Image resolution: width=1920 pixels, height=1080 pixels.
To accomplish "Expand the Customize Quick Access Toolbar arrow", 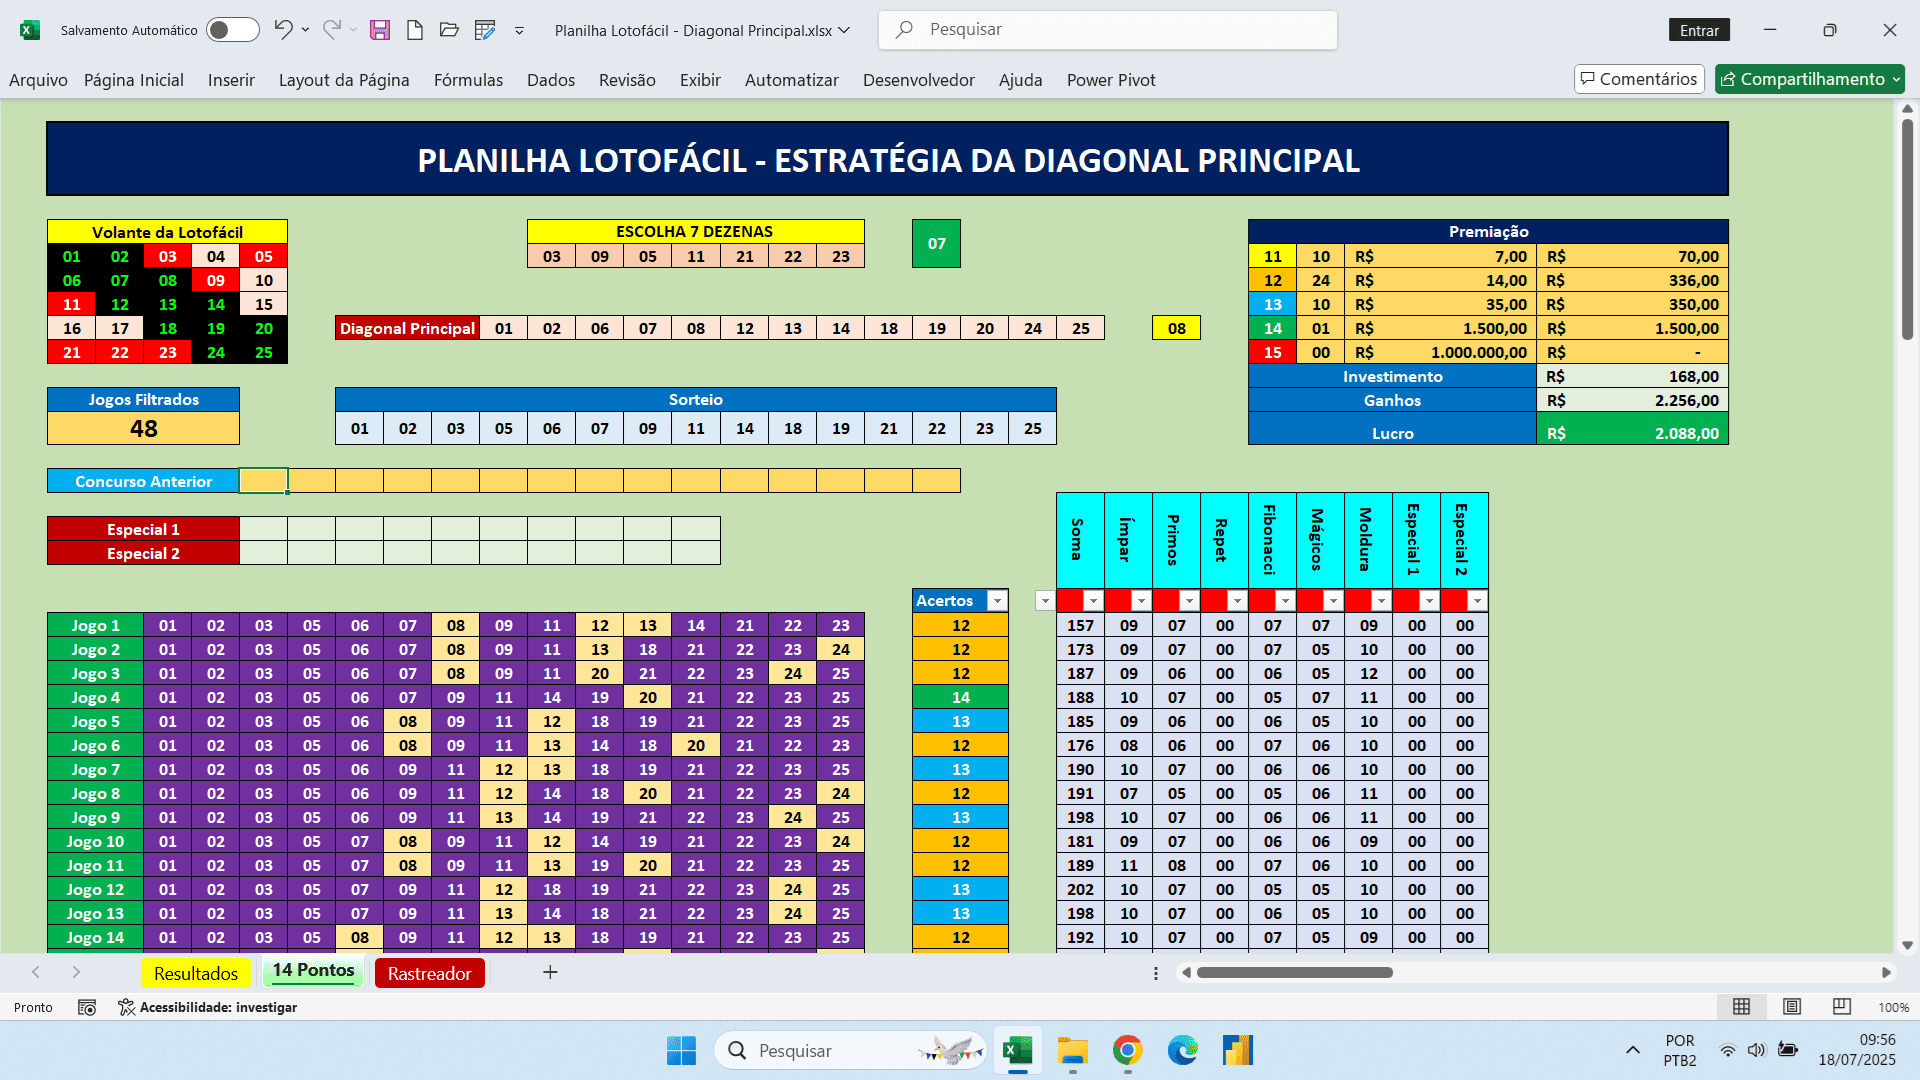I will (x=519, y=31).
